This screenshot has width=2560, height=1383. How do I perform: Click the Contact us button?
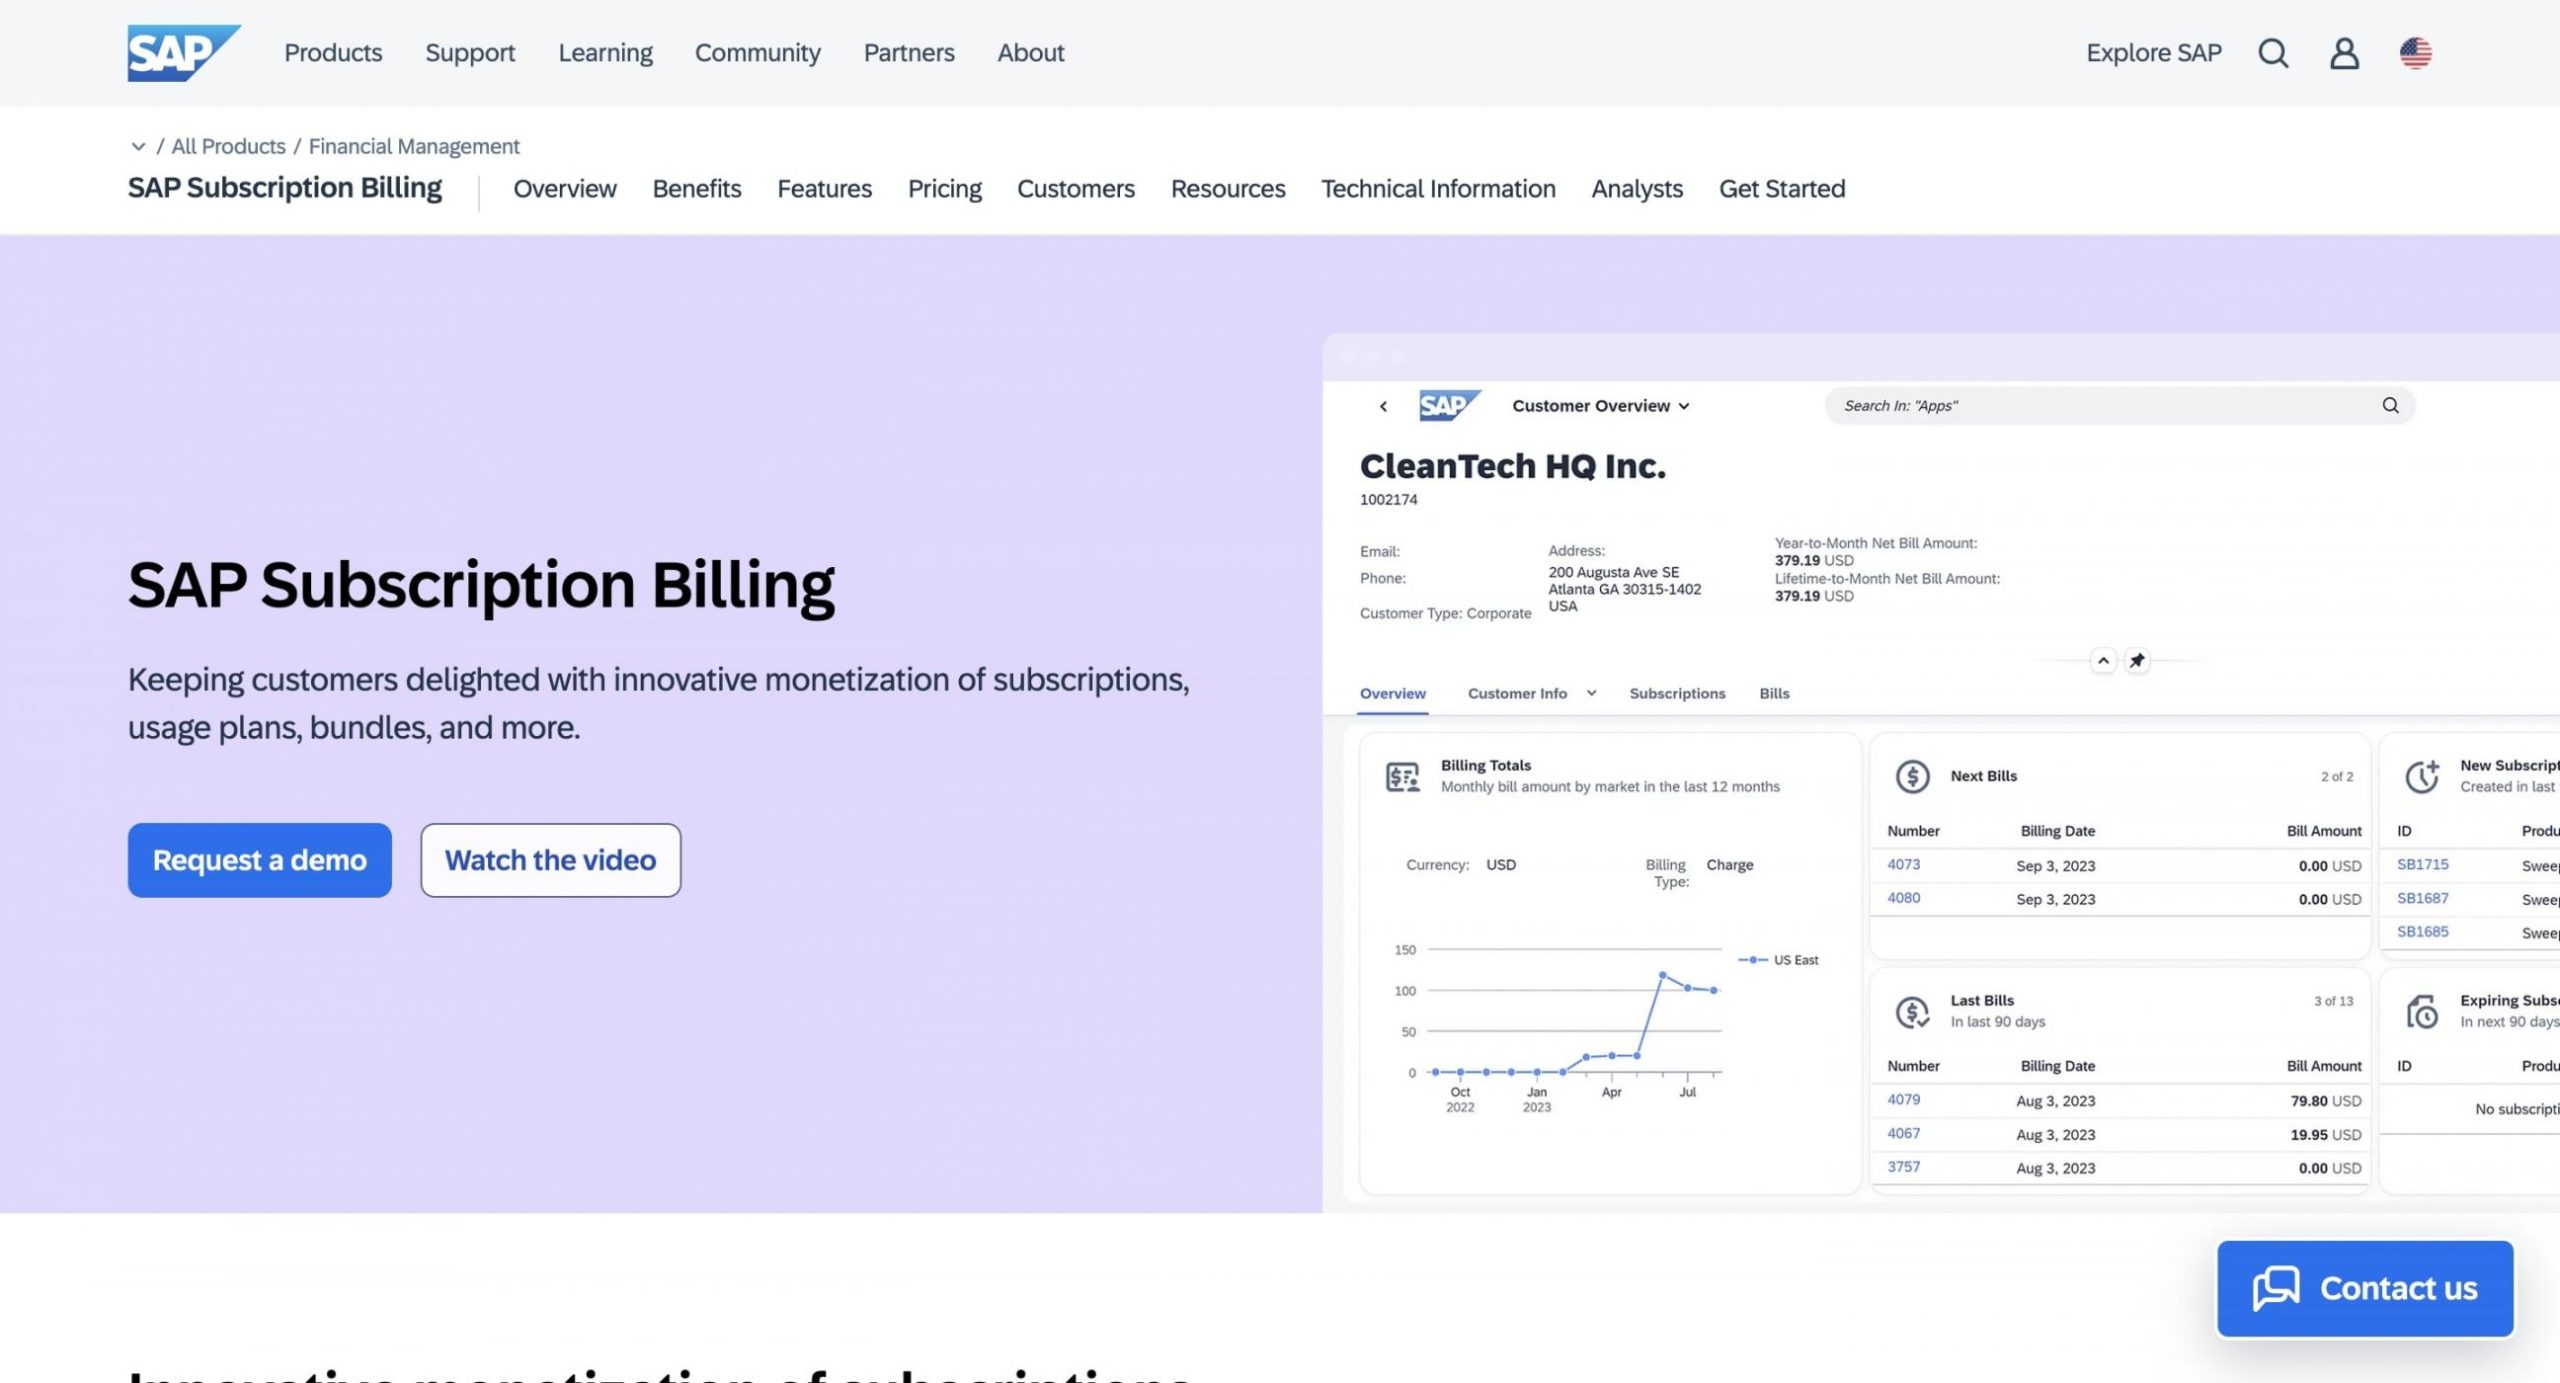(x=2365, y=1288)
